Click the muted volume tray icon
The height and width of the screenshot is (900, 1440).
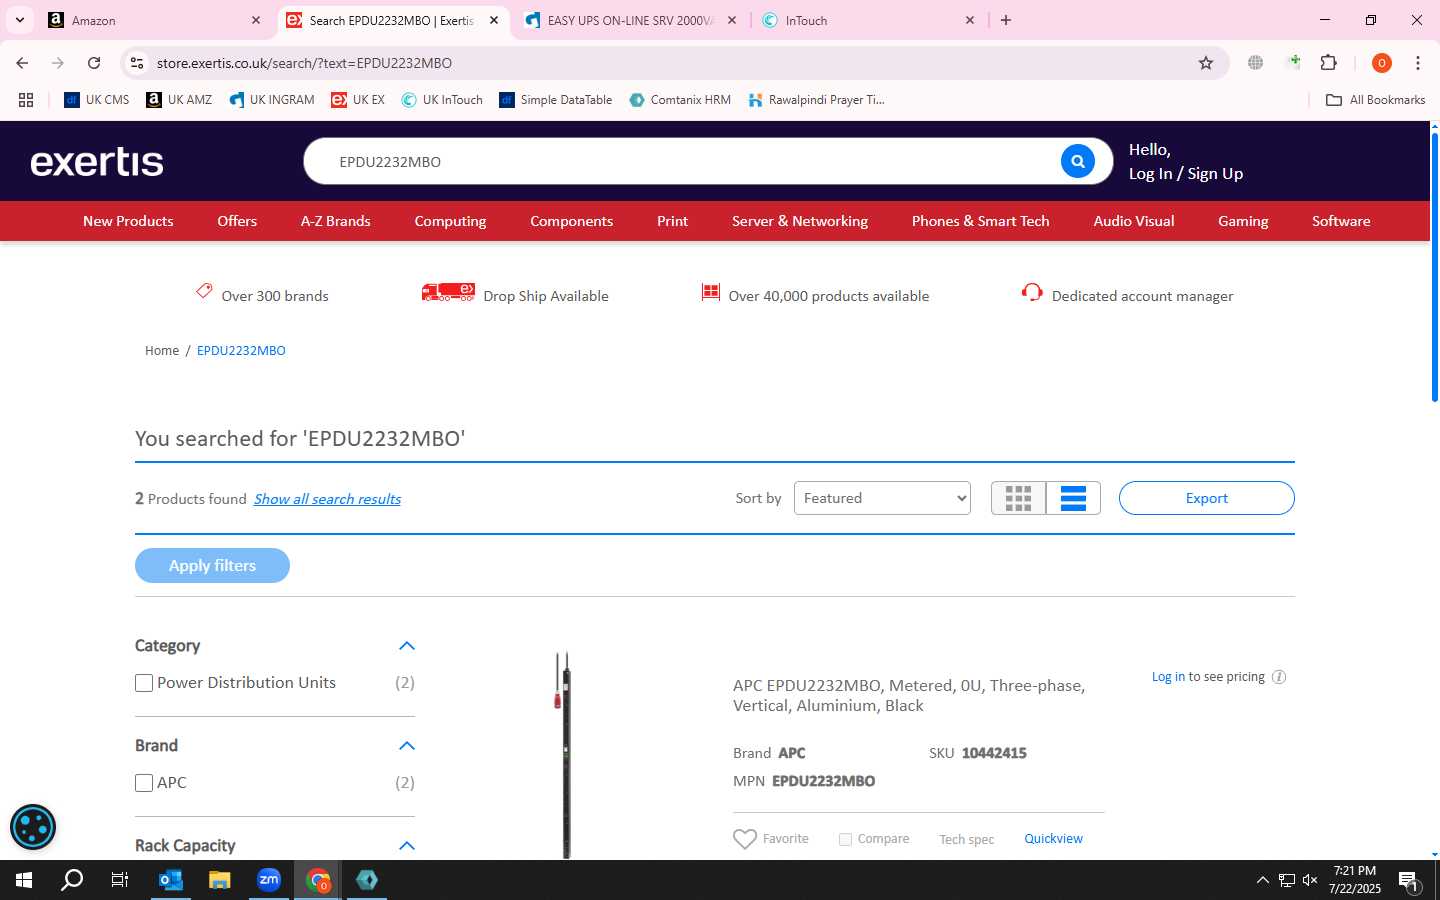click(x=1310, y=881)
